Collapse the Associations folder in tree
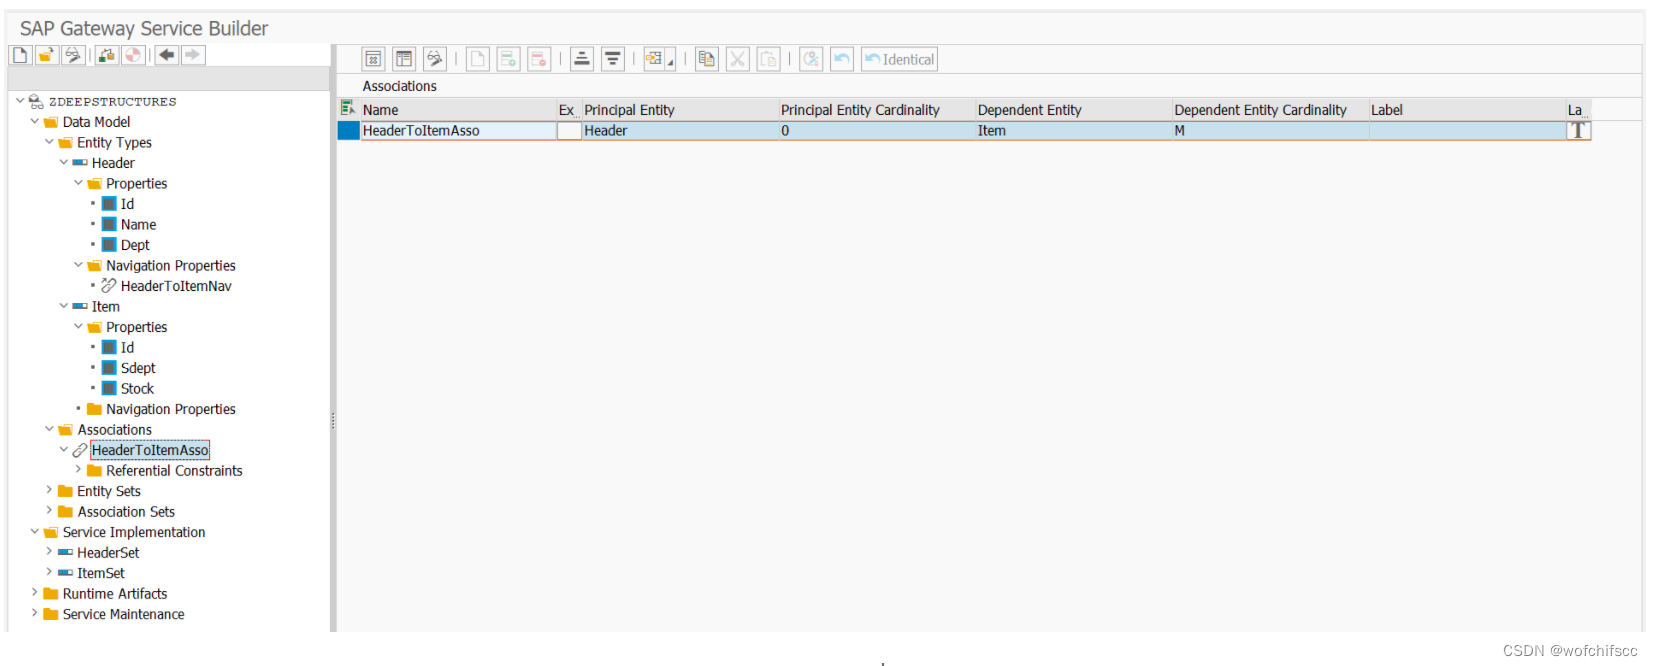Viewport: 1653px width, 666px height. click(x=49, y=429)
